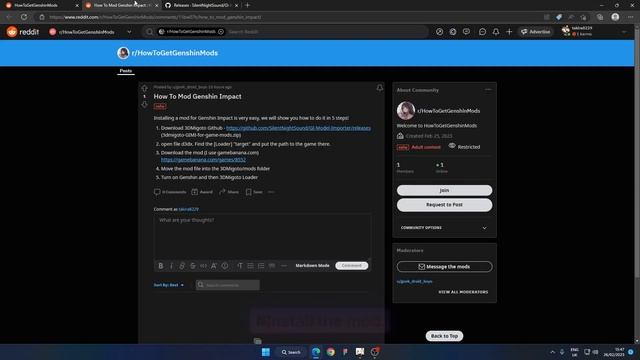Image resolution: width=640 pixels, height=360 pixels.
Task: Show hidden system tray icons
Action: [552, 352]
